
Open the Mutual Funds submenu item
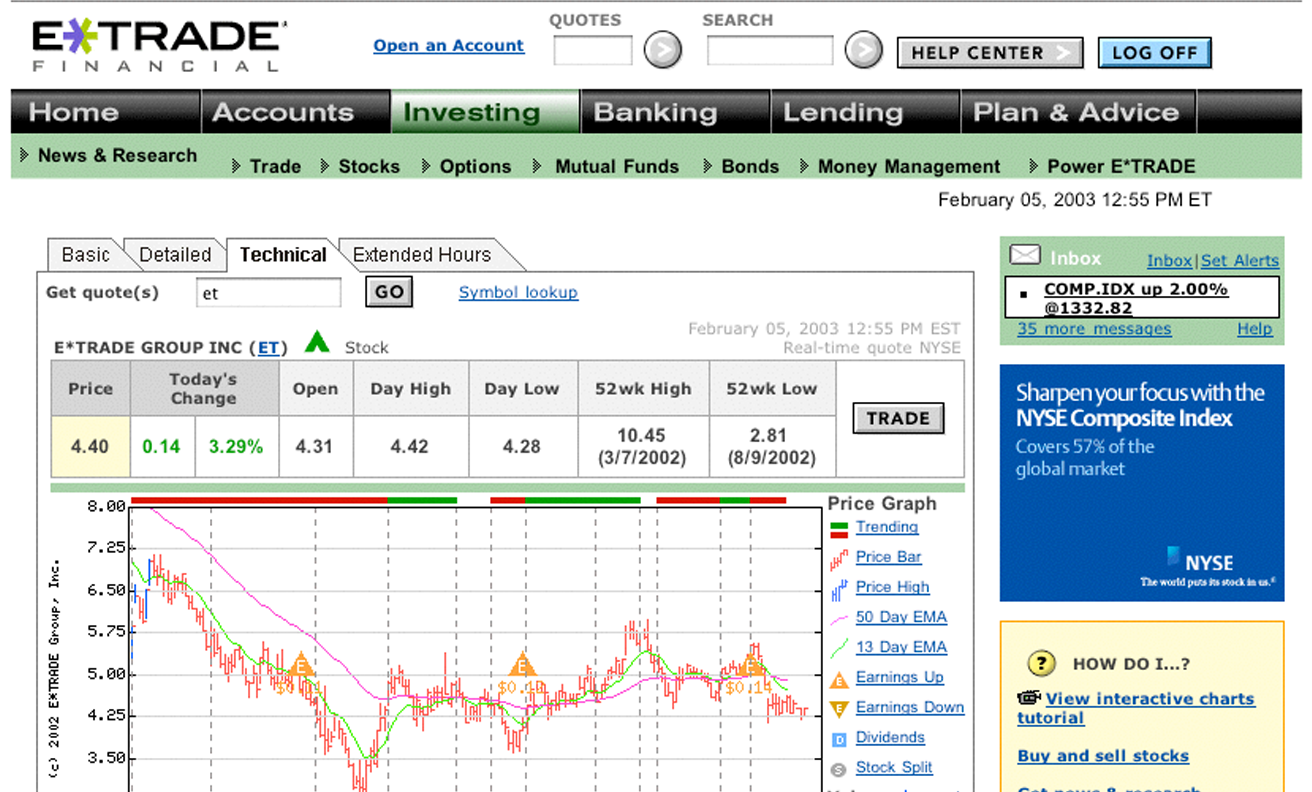(x=617, y=167)
